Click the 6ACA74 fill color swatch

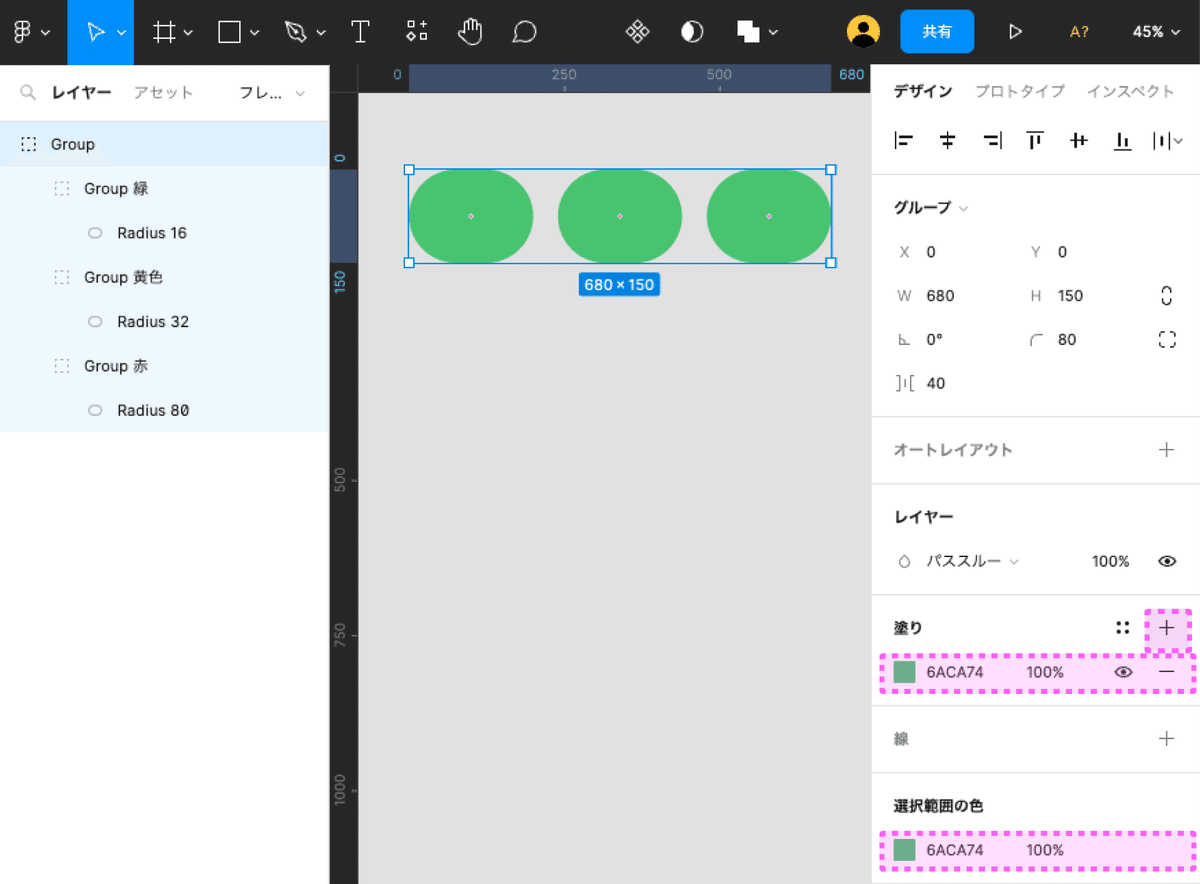coord(905,672)
